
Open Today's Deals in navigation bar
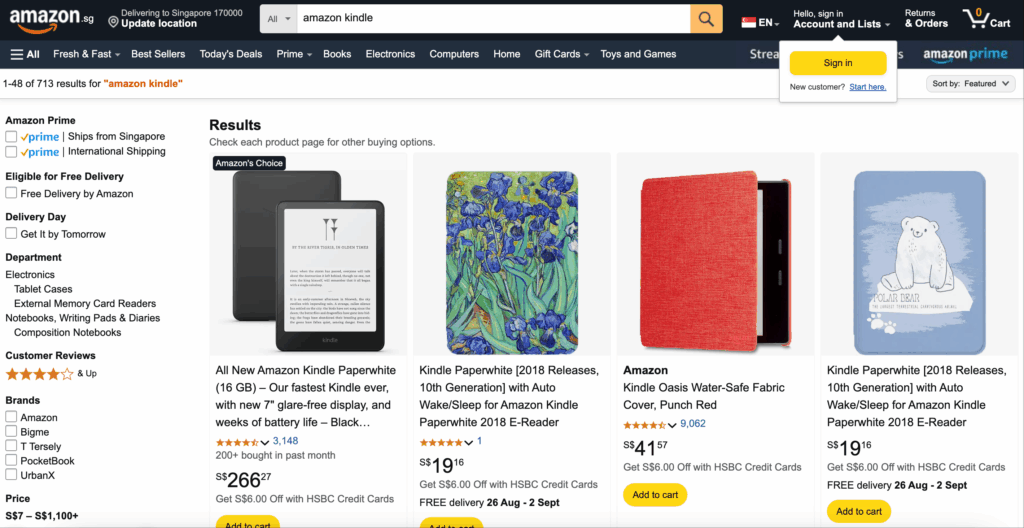(x=230, y=54)
